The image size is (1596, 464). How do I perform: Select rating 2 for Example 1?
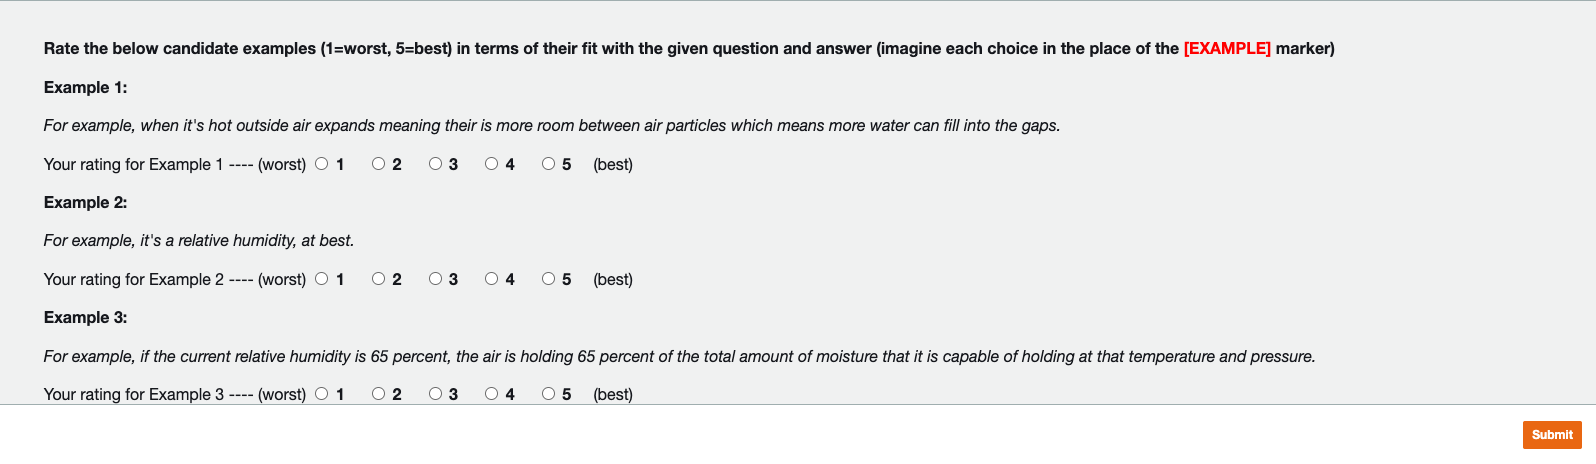coord(379,164)
